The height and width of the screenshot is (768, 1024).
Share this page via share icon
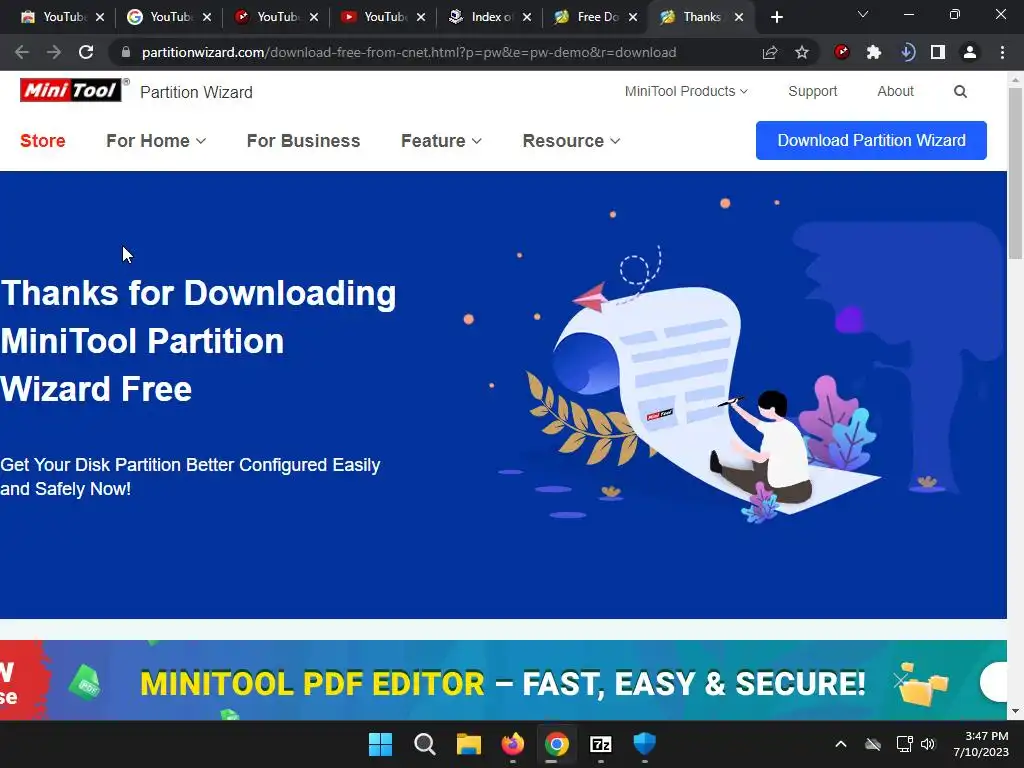click(x=770, y=52)
